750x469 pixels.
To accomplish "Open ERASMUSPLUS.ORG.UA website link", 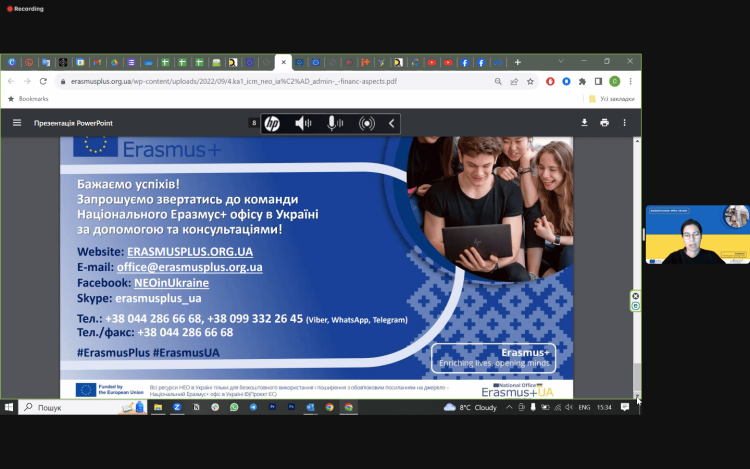I will pos(191,251).
